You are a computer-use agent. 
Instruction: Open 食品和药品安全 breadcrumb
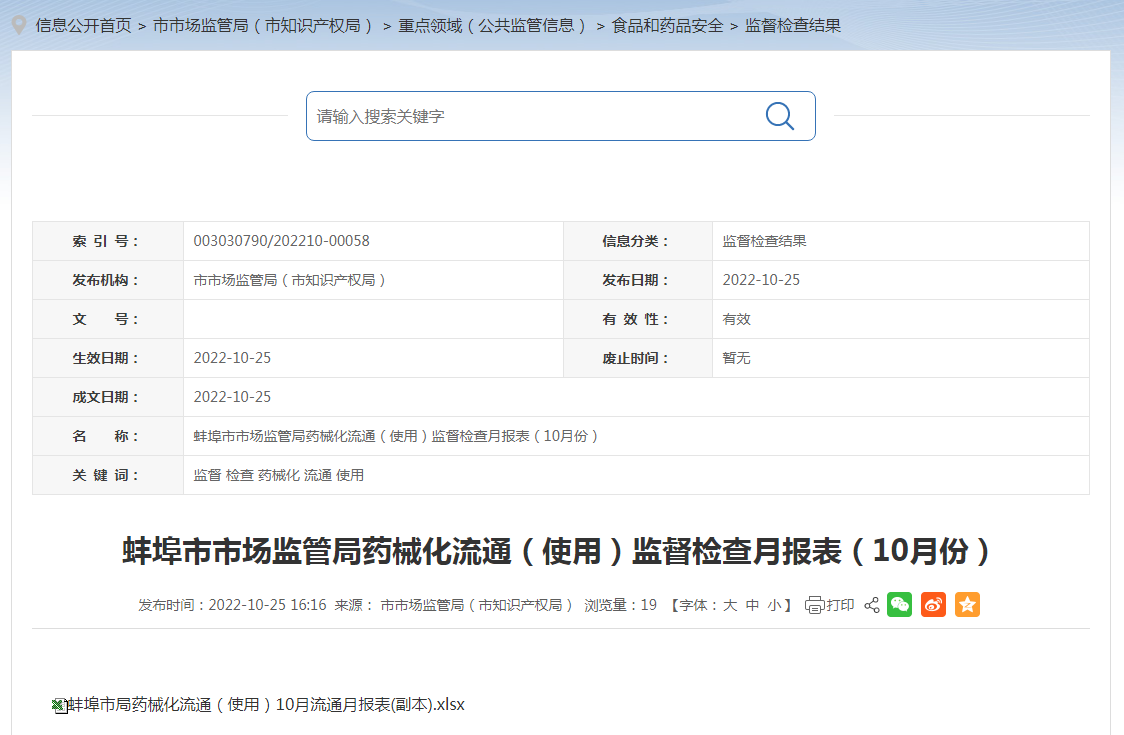coord(667,26)
